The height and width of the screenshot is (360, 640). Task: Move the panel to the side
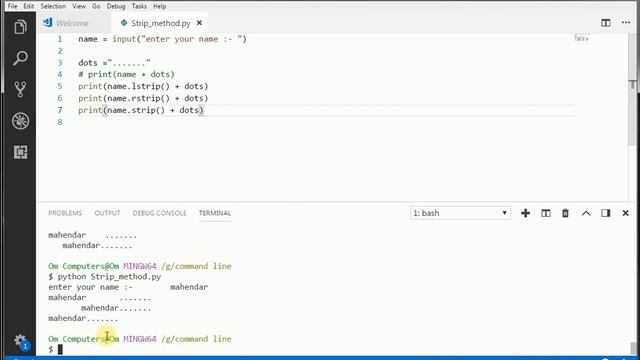pyautogui.click(x=606, y=213)
